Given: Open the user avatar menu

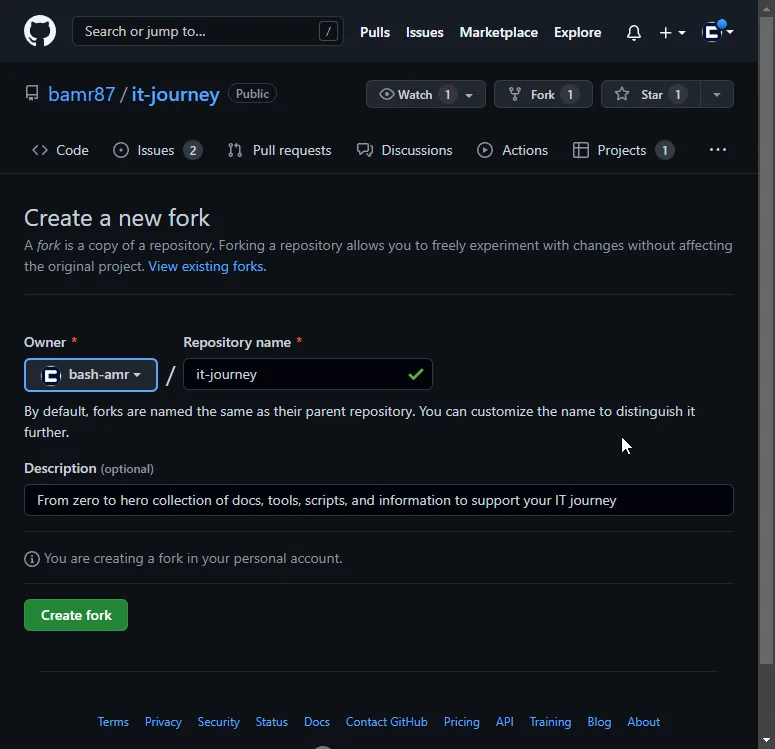Looking at the screenshot, I should tap(718, 32).
